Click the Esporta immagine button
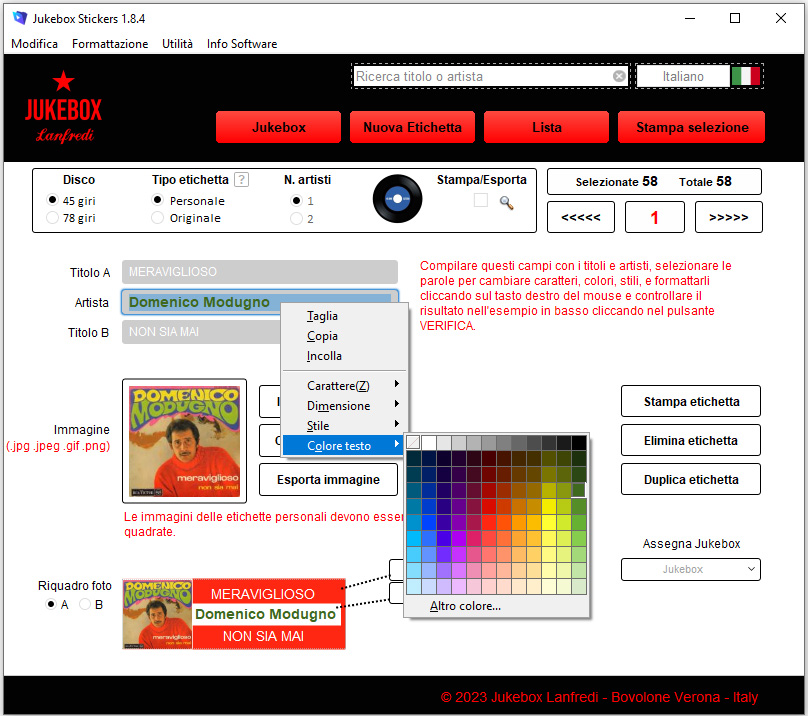This screenshot has width=808, height=716. (328, 479)
